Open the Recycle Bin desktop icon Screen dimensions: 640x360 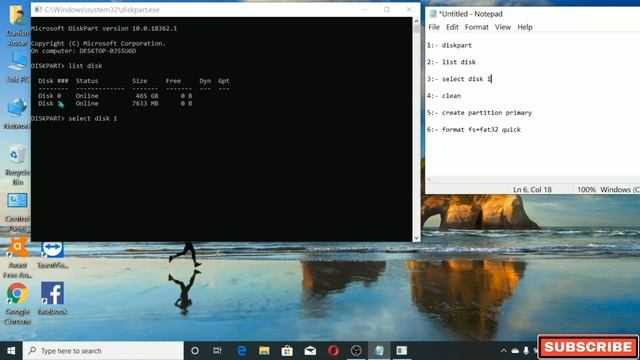tap(17, 164)
